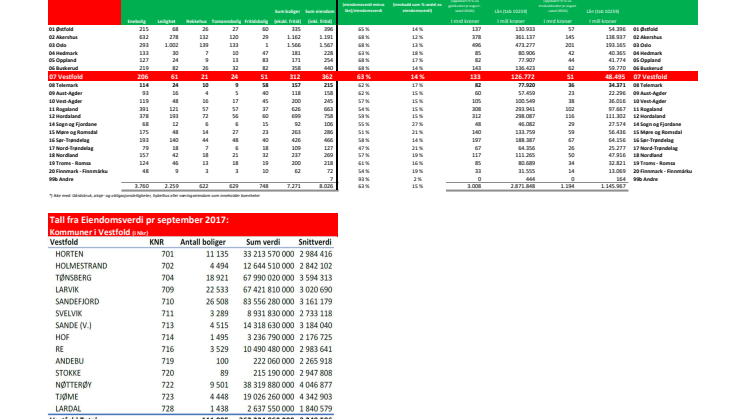The height and width of the screenshot is (419, 746).
Task: Click the 'TJØME' row label
Action: [67, 397]
